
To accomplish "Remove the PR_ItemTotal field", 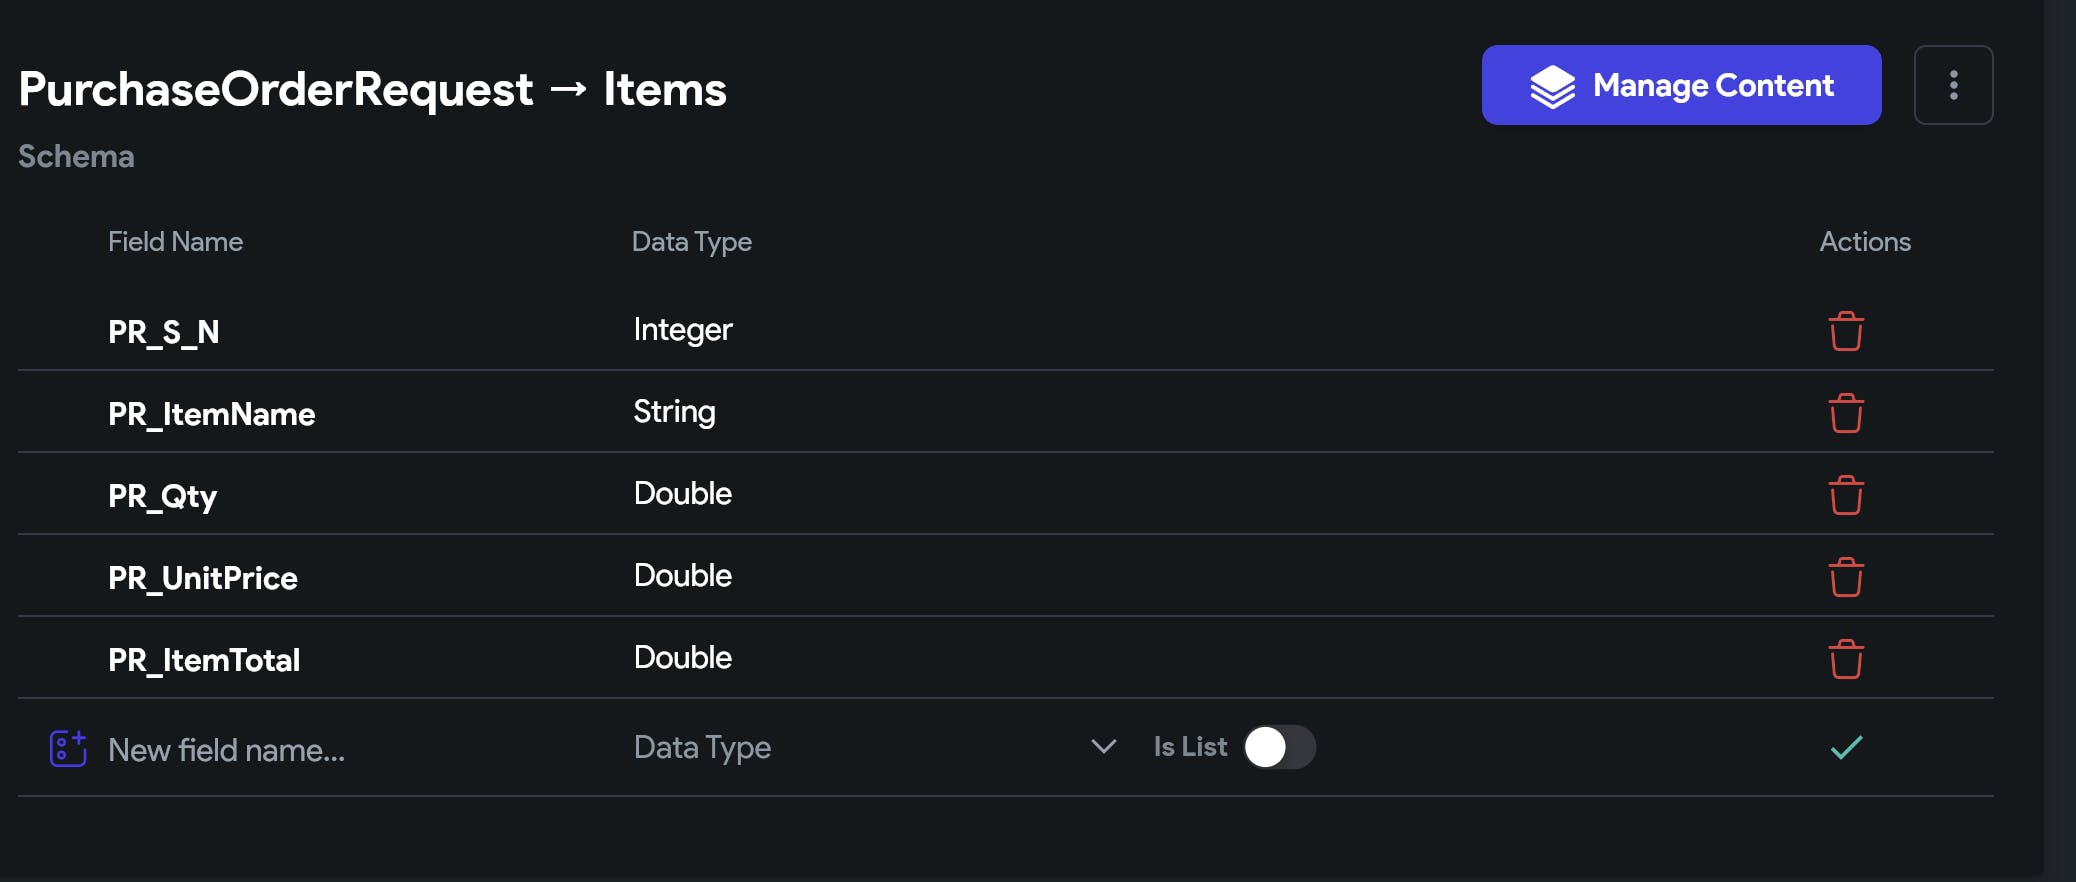I will pos(1845,659).
